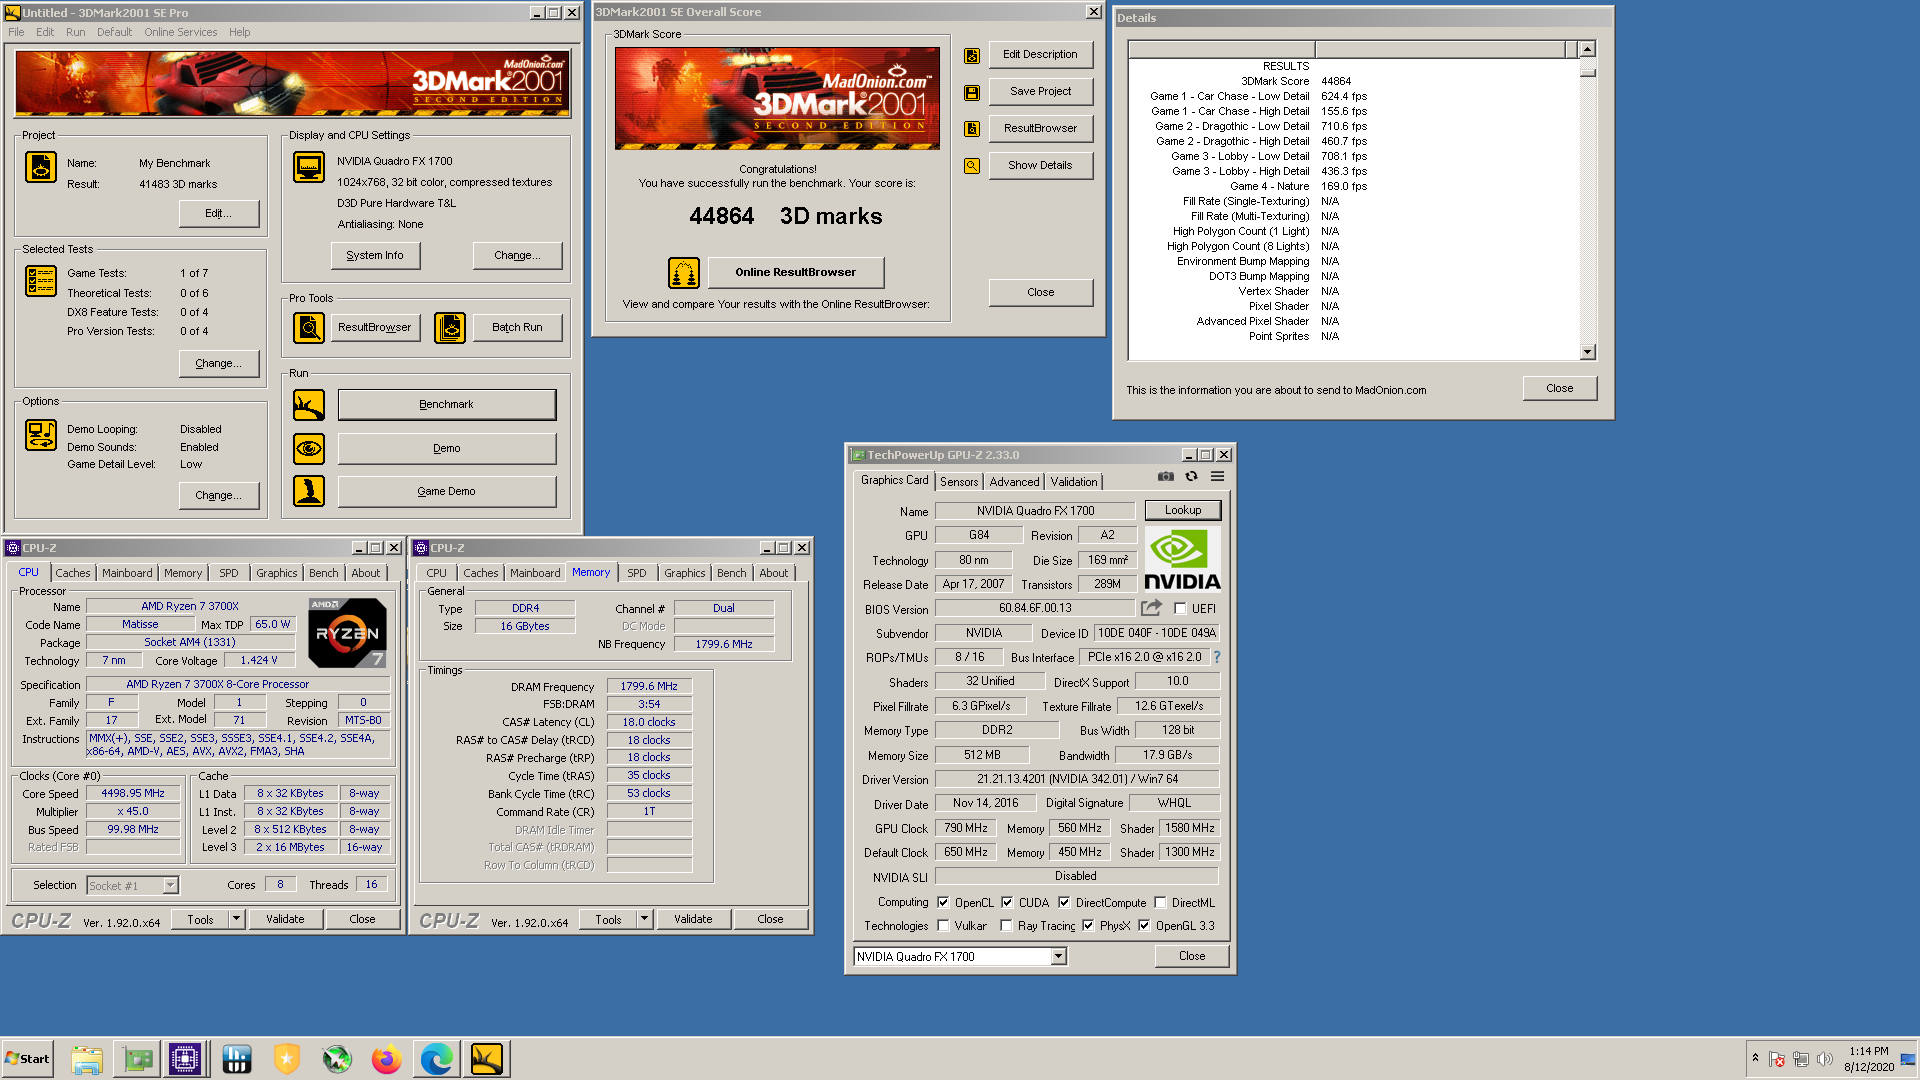Click the Show Details magnifier icon
1920x1080 pixels.
(972, 166)
